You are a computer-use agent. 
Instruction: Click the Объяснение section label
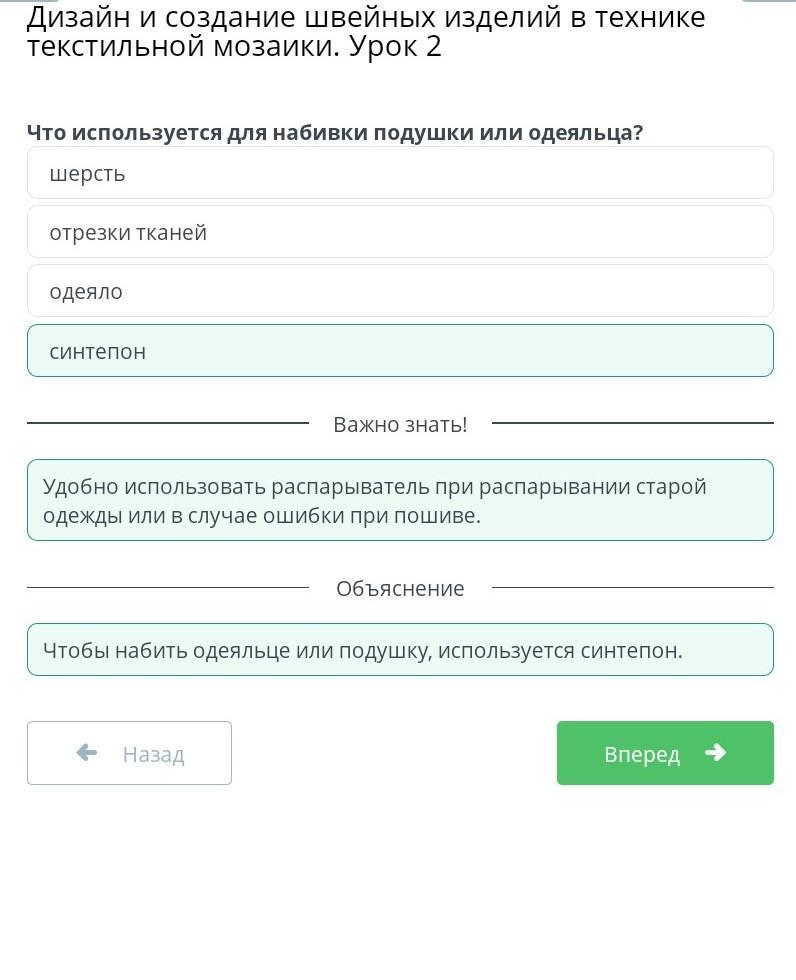(400, 588)
